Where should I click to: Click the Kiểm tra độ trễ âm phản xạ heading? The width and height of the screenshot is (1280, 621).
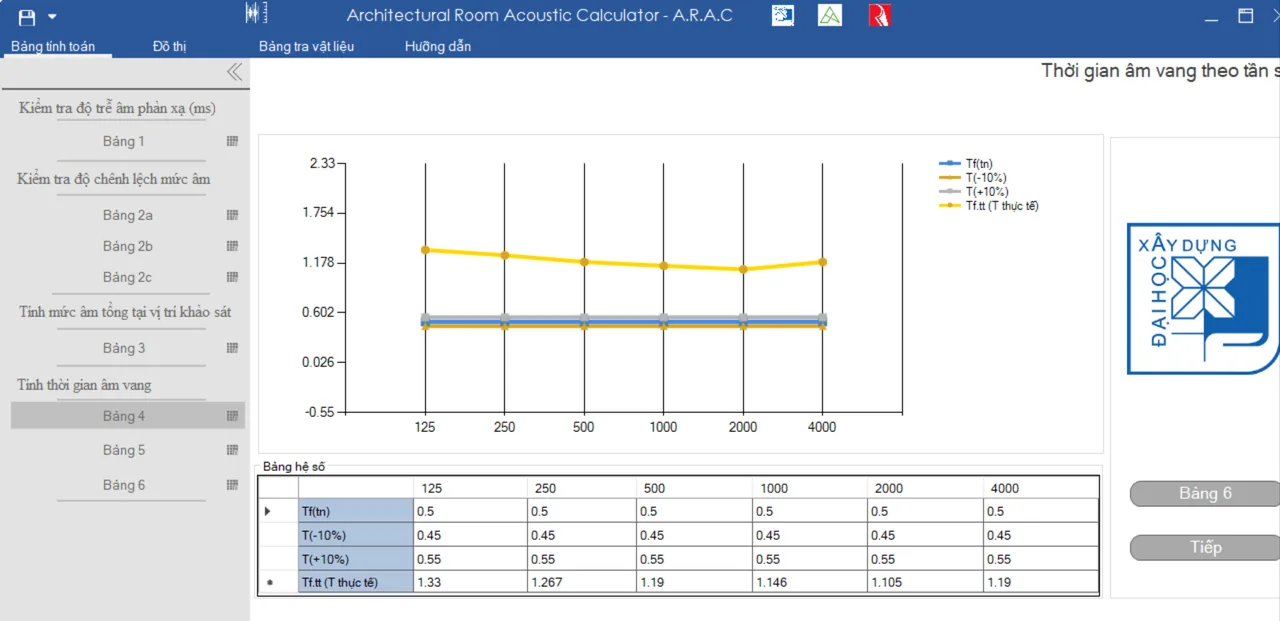coord(117,108)
